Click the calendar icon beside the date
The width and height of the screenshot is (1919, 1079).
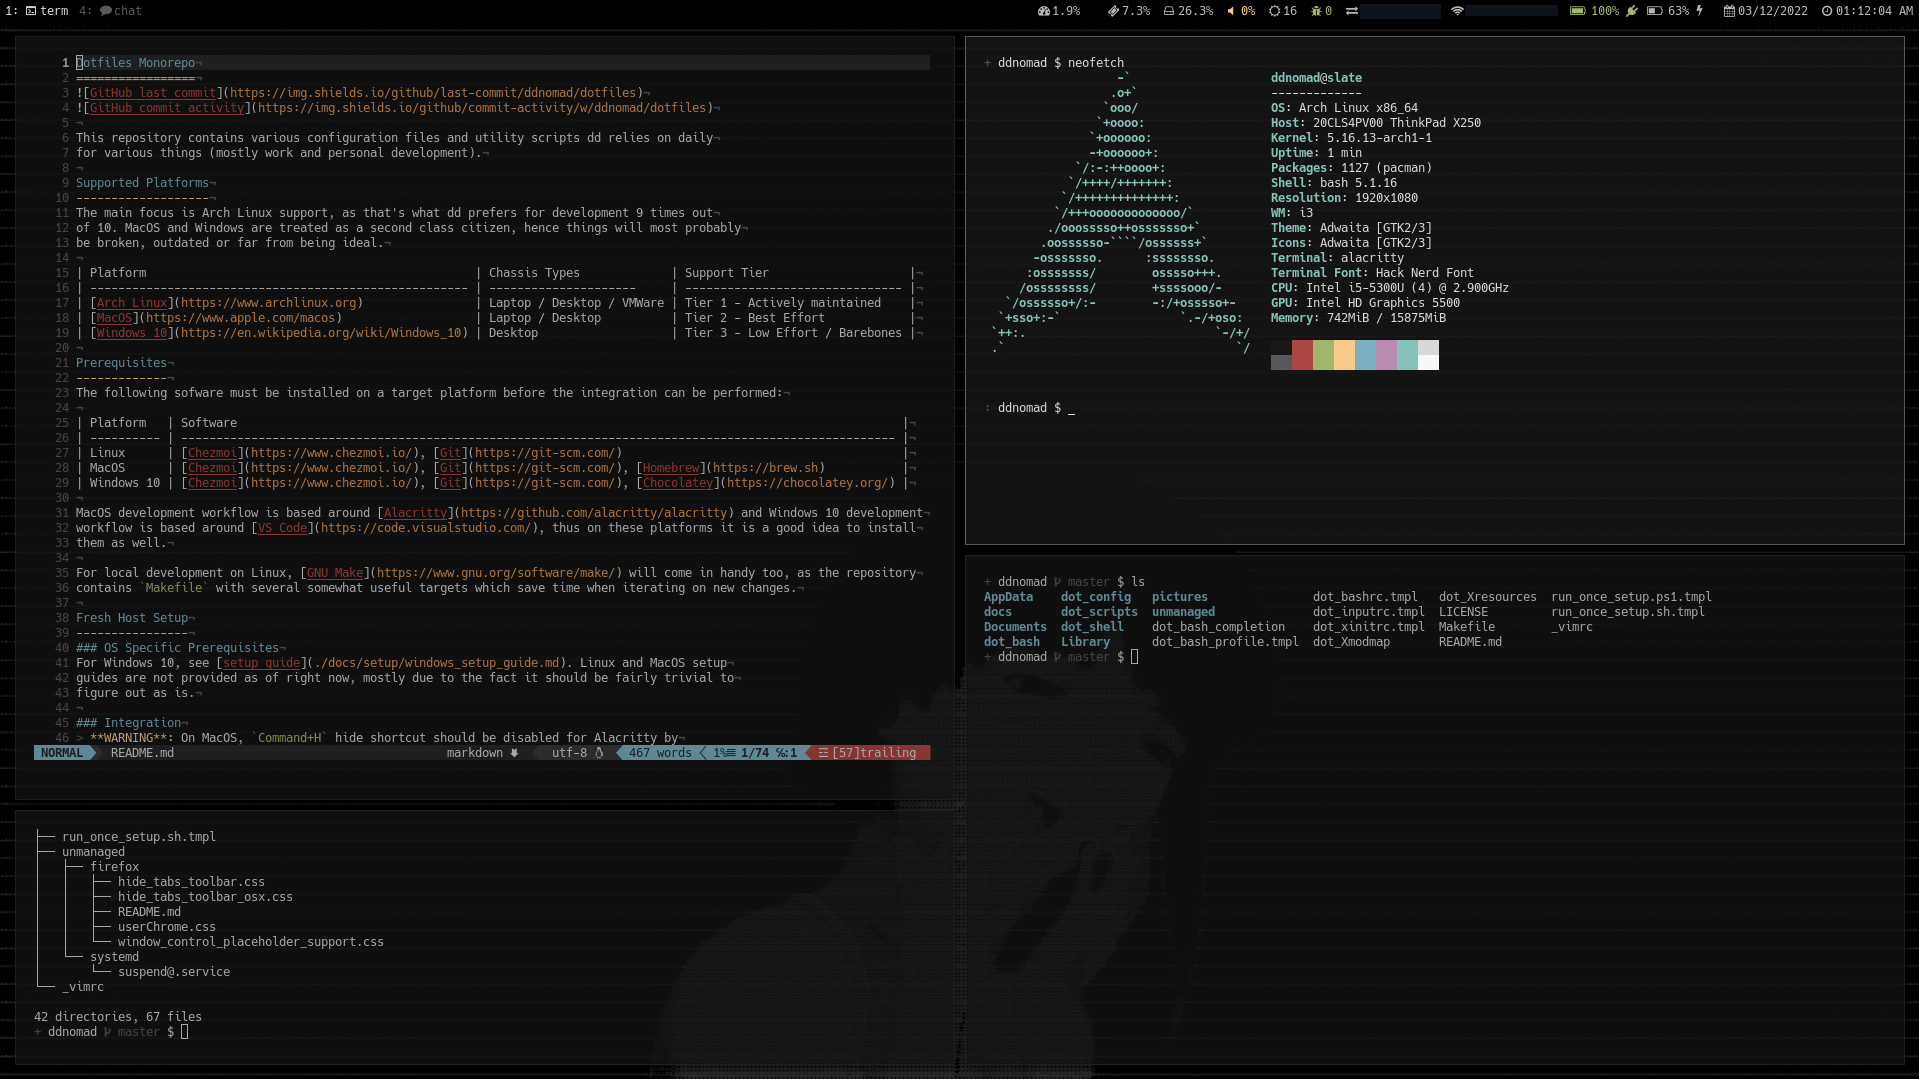(x=1729, y=11)
